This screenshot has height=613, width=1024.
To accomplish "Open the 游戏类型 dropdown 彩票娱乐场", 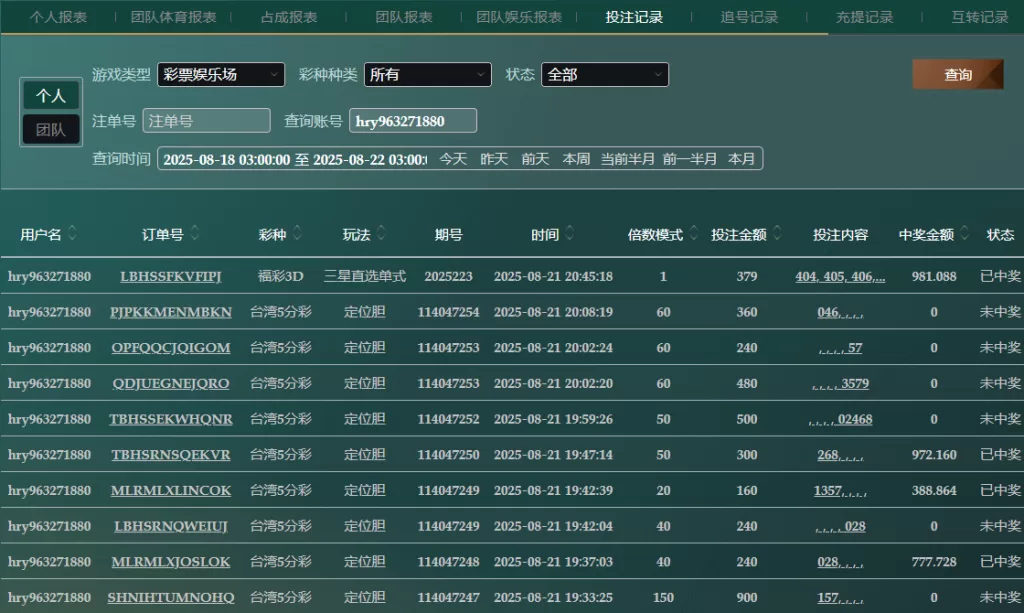I will [x=221, y=74].
